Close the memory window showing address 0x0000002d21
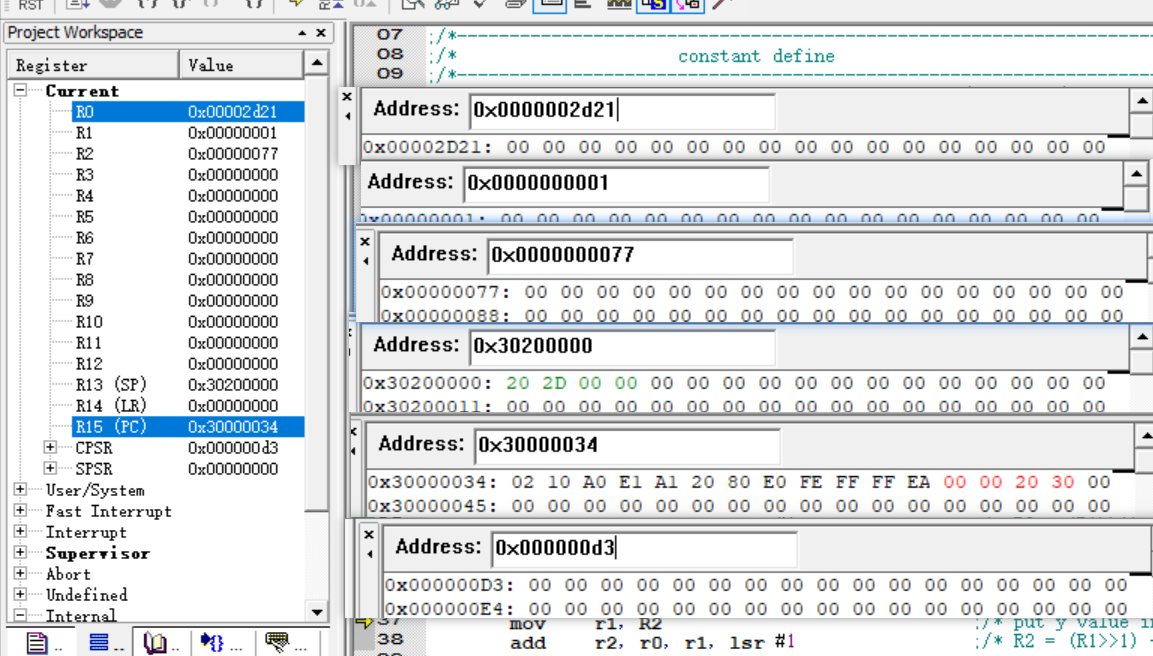1153x656 pixels. (347, 96)
